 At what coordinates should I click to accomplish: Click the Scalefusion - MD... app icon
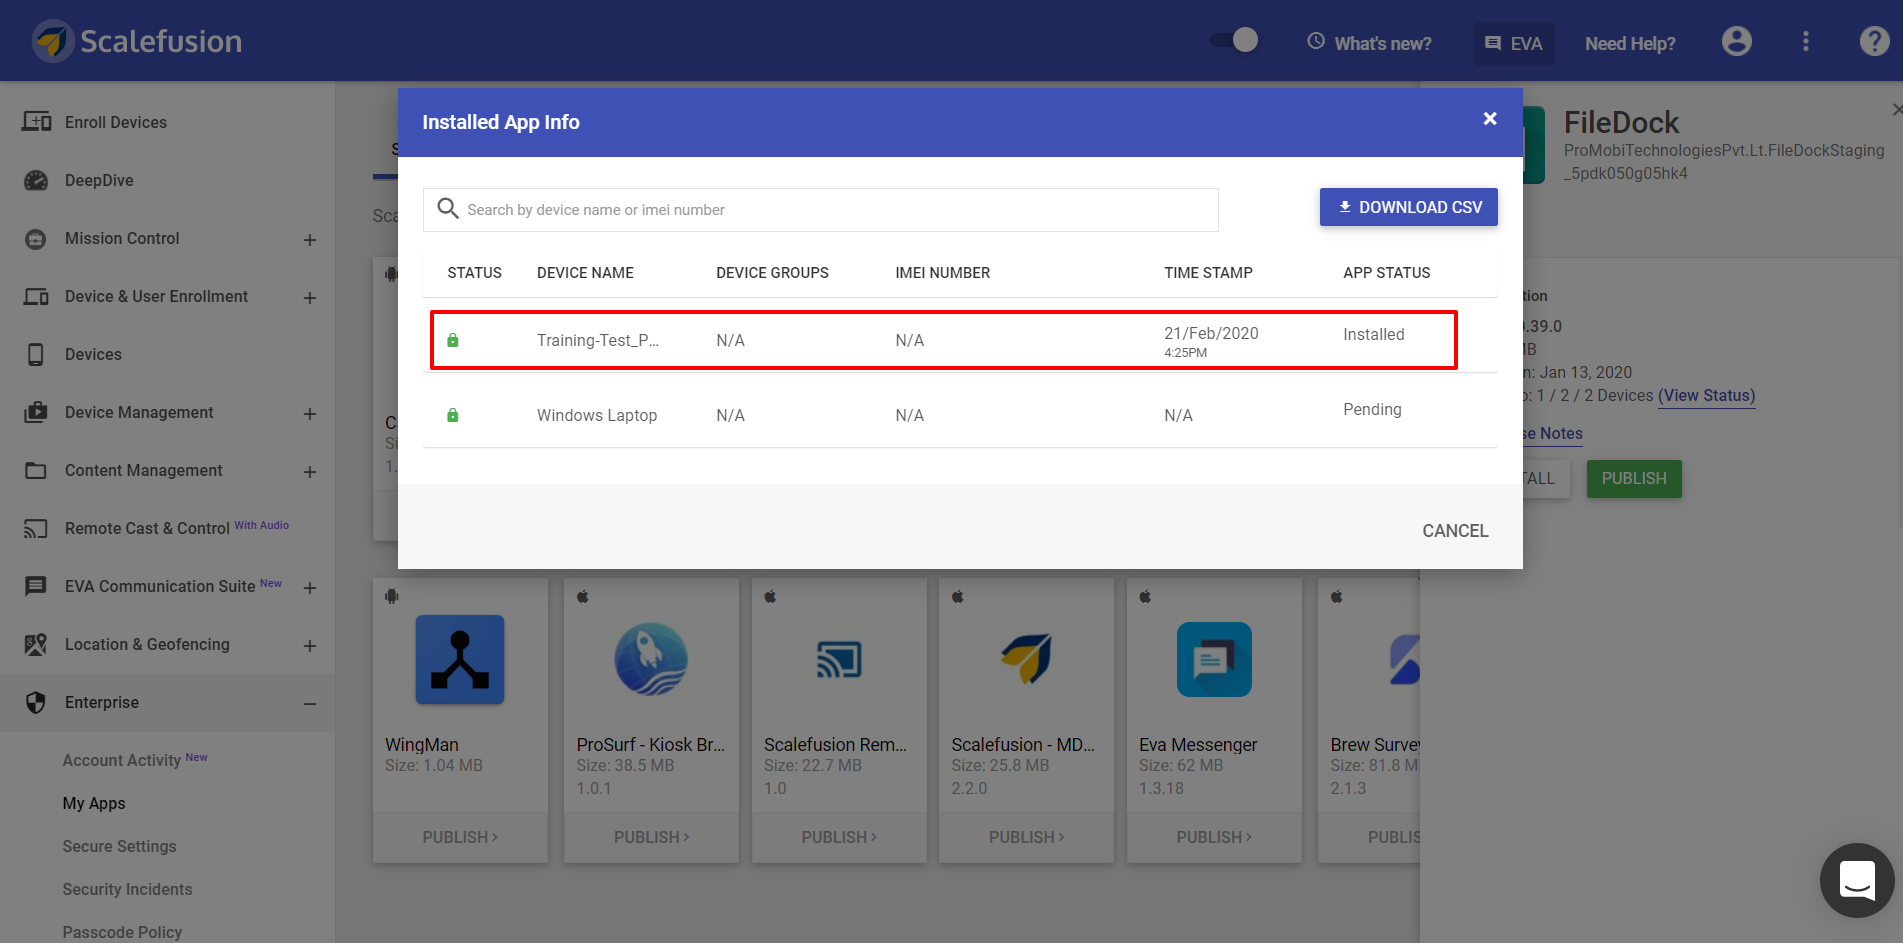1027,658
